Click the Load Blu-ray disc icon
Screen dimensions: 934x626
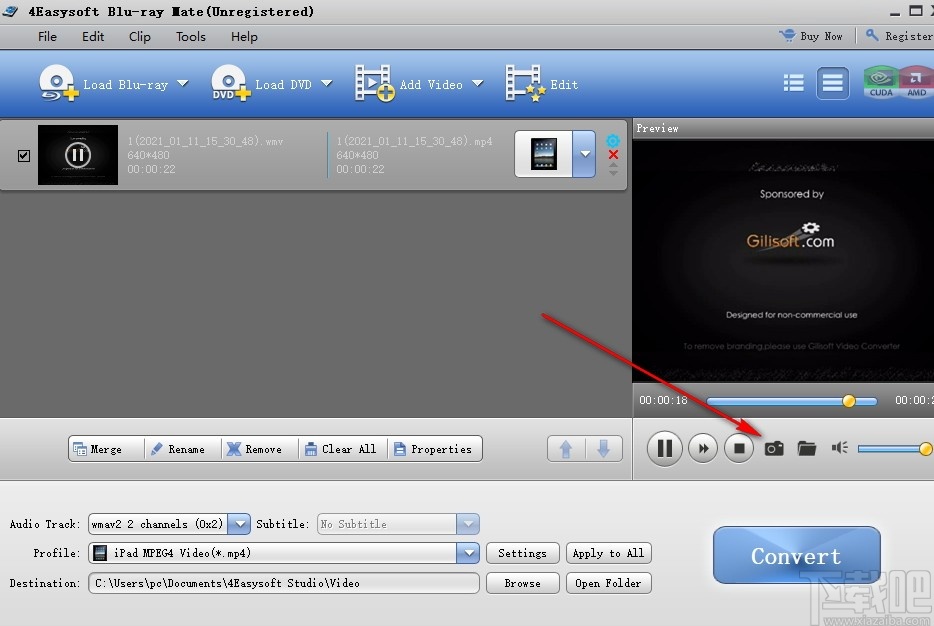click(58, 83)
